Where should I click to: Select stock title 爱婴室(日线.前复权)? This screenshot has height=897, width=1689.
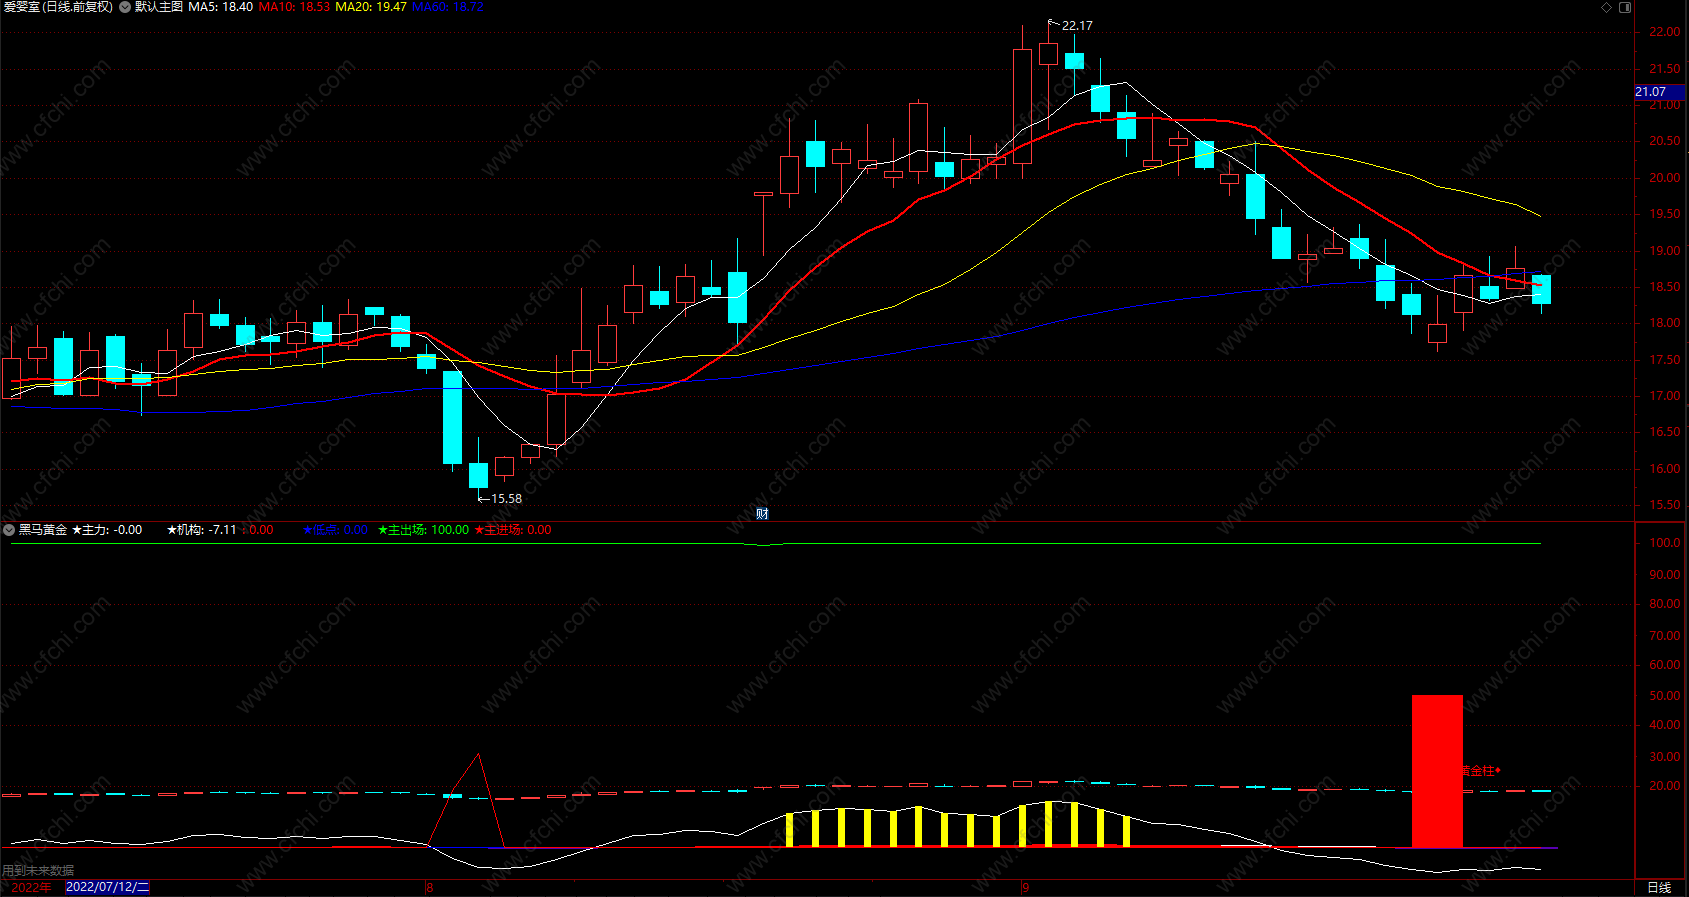pos(58,7)
